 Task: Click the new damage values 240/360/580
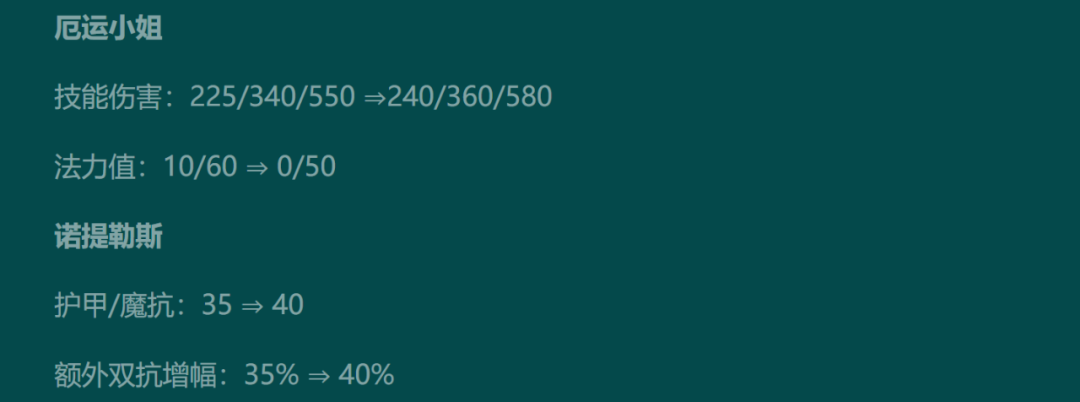pos(470,98)
